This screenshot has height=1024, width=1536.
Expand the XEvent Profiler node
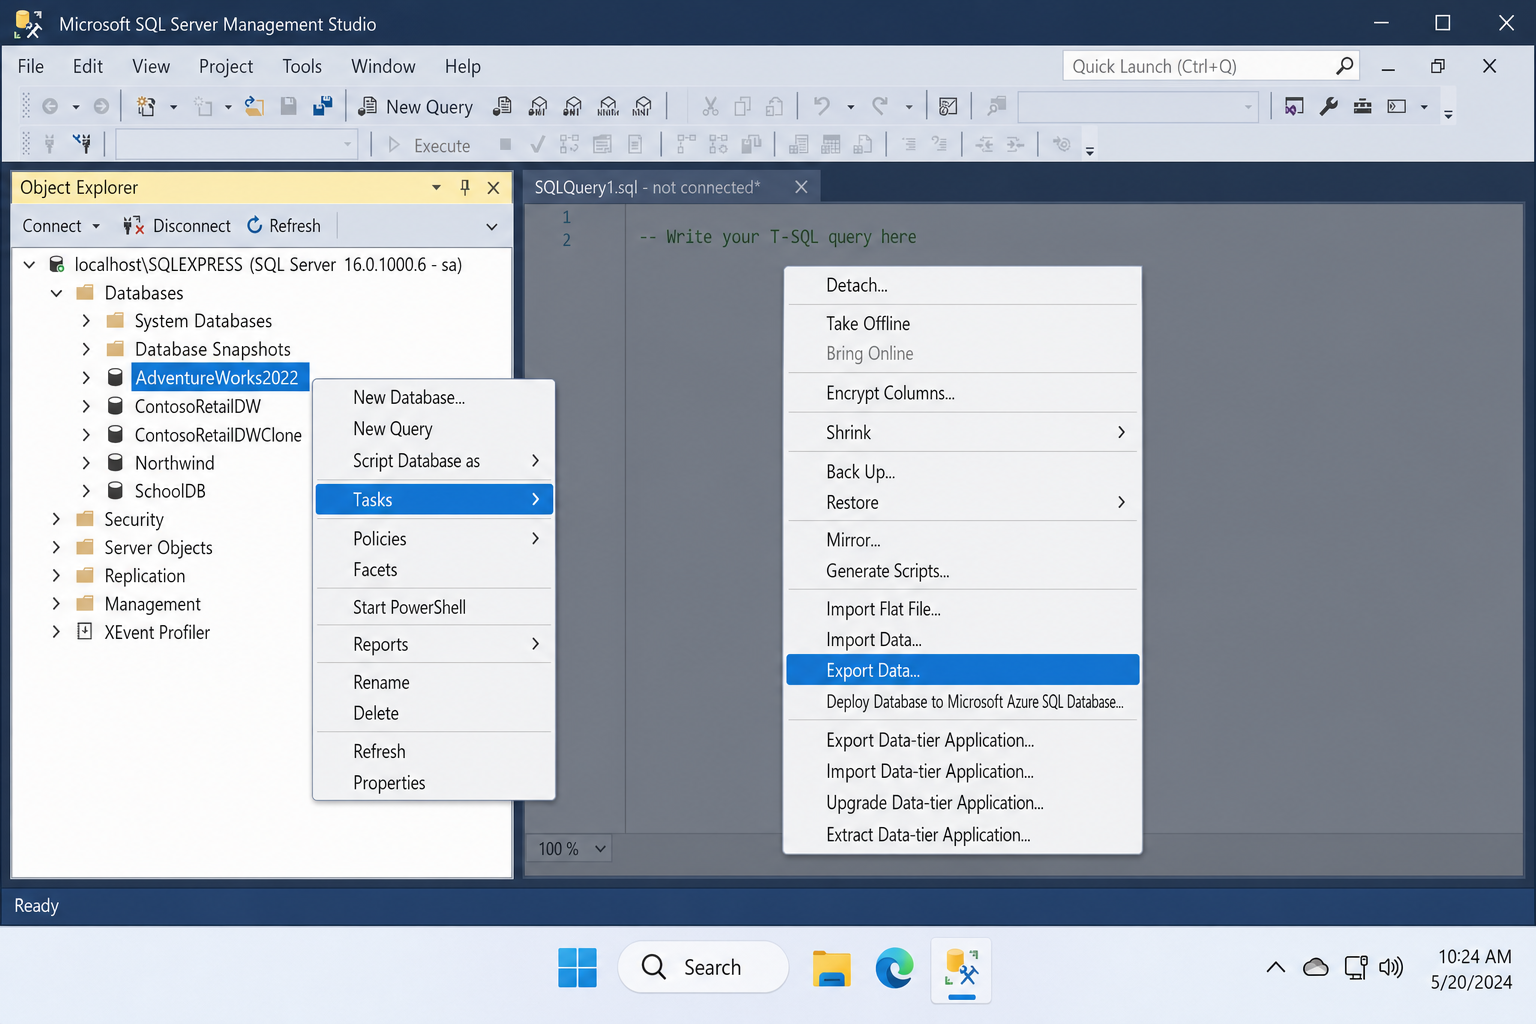(57, 632)
